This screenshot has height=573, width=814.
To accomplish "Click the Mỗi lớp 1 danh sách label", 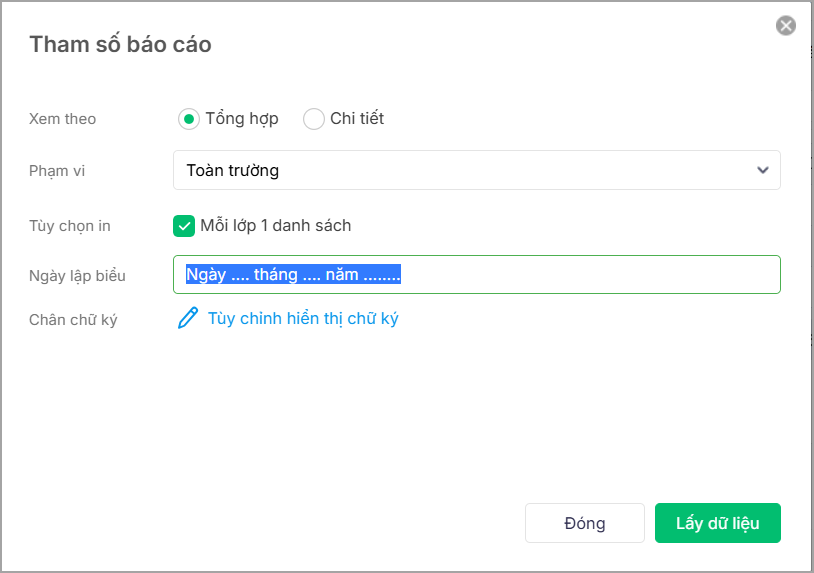I will pyautogui.click(x=276, y=226).
